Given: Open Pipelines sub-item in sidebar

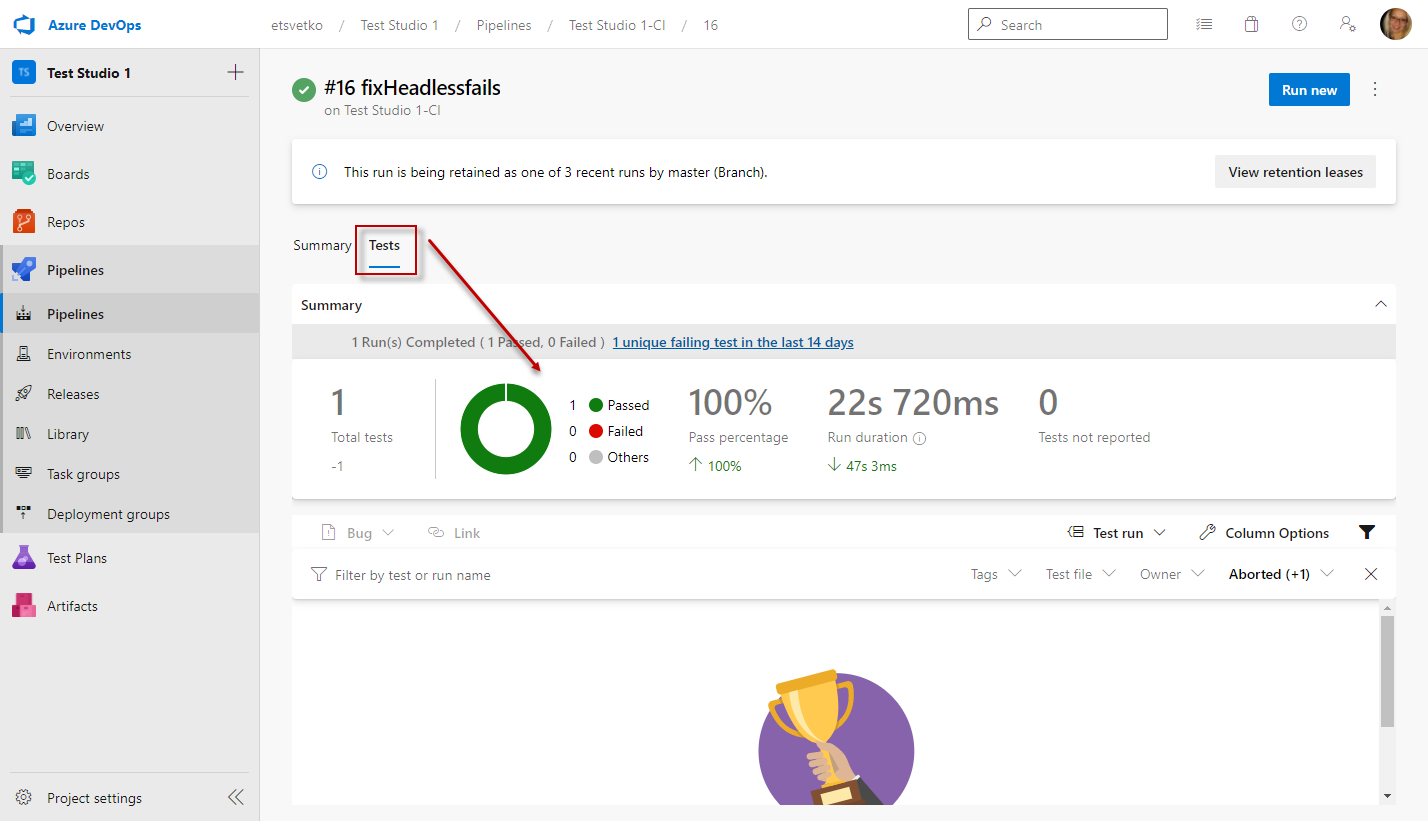Looking at the screenshot, I should (130, 314).
